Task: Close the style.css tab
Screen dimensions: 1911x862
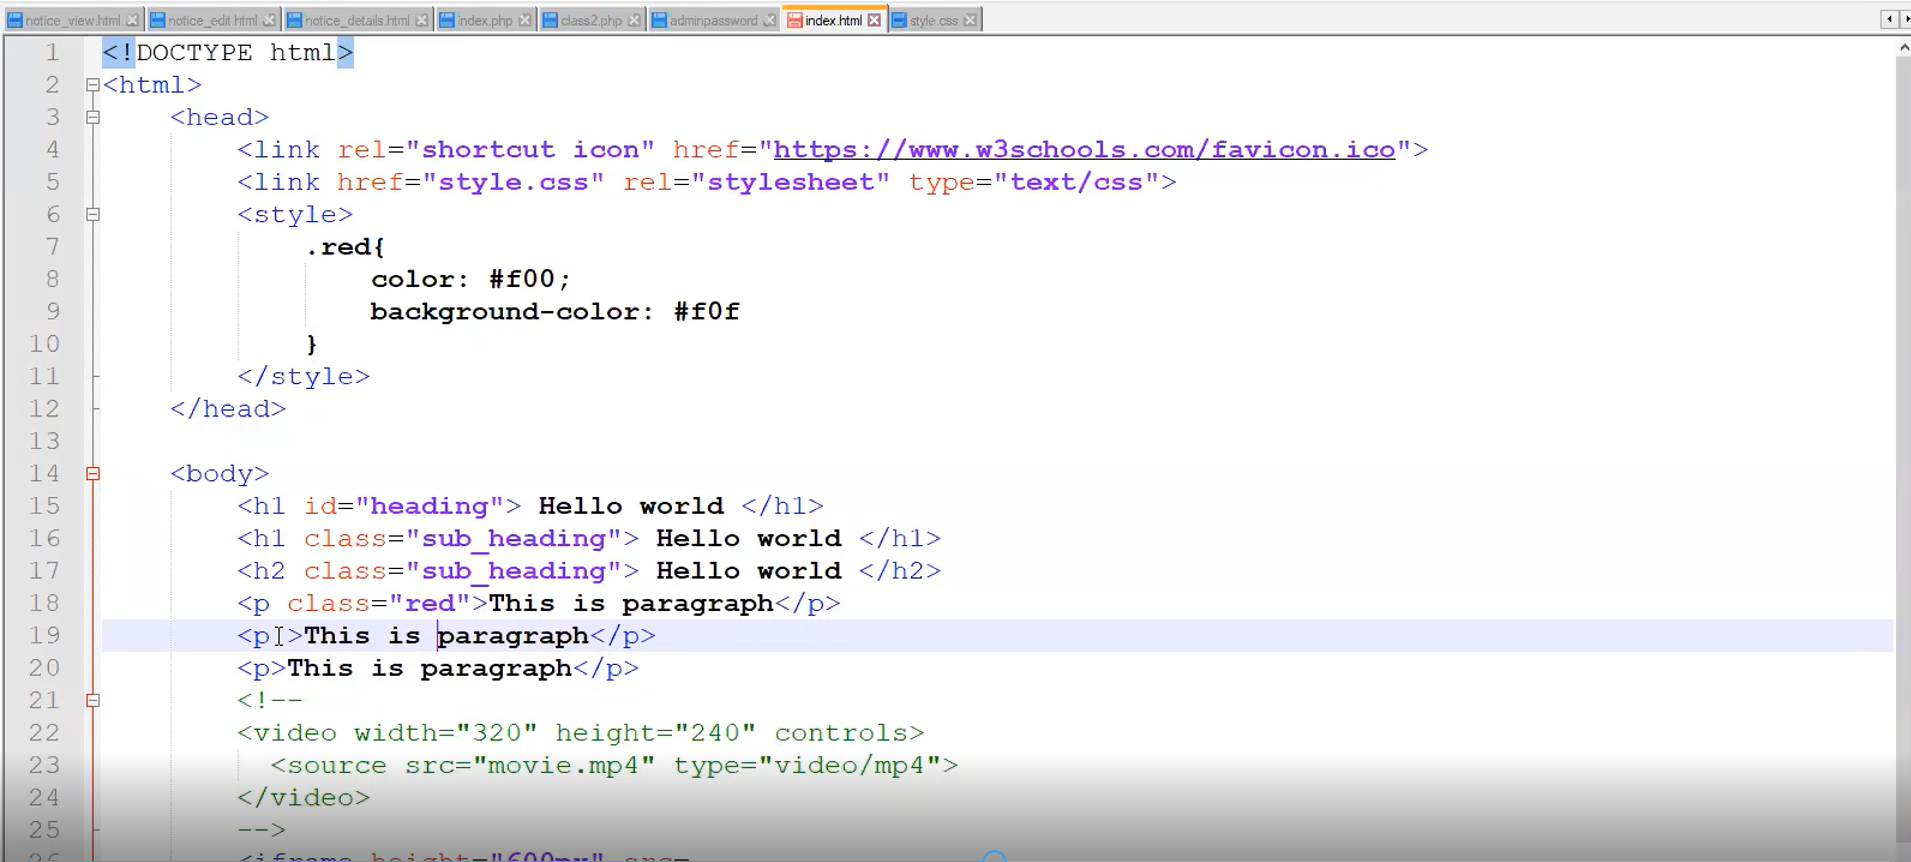Action: click(x=970, y=20)
